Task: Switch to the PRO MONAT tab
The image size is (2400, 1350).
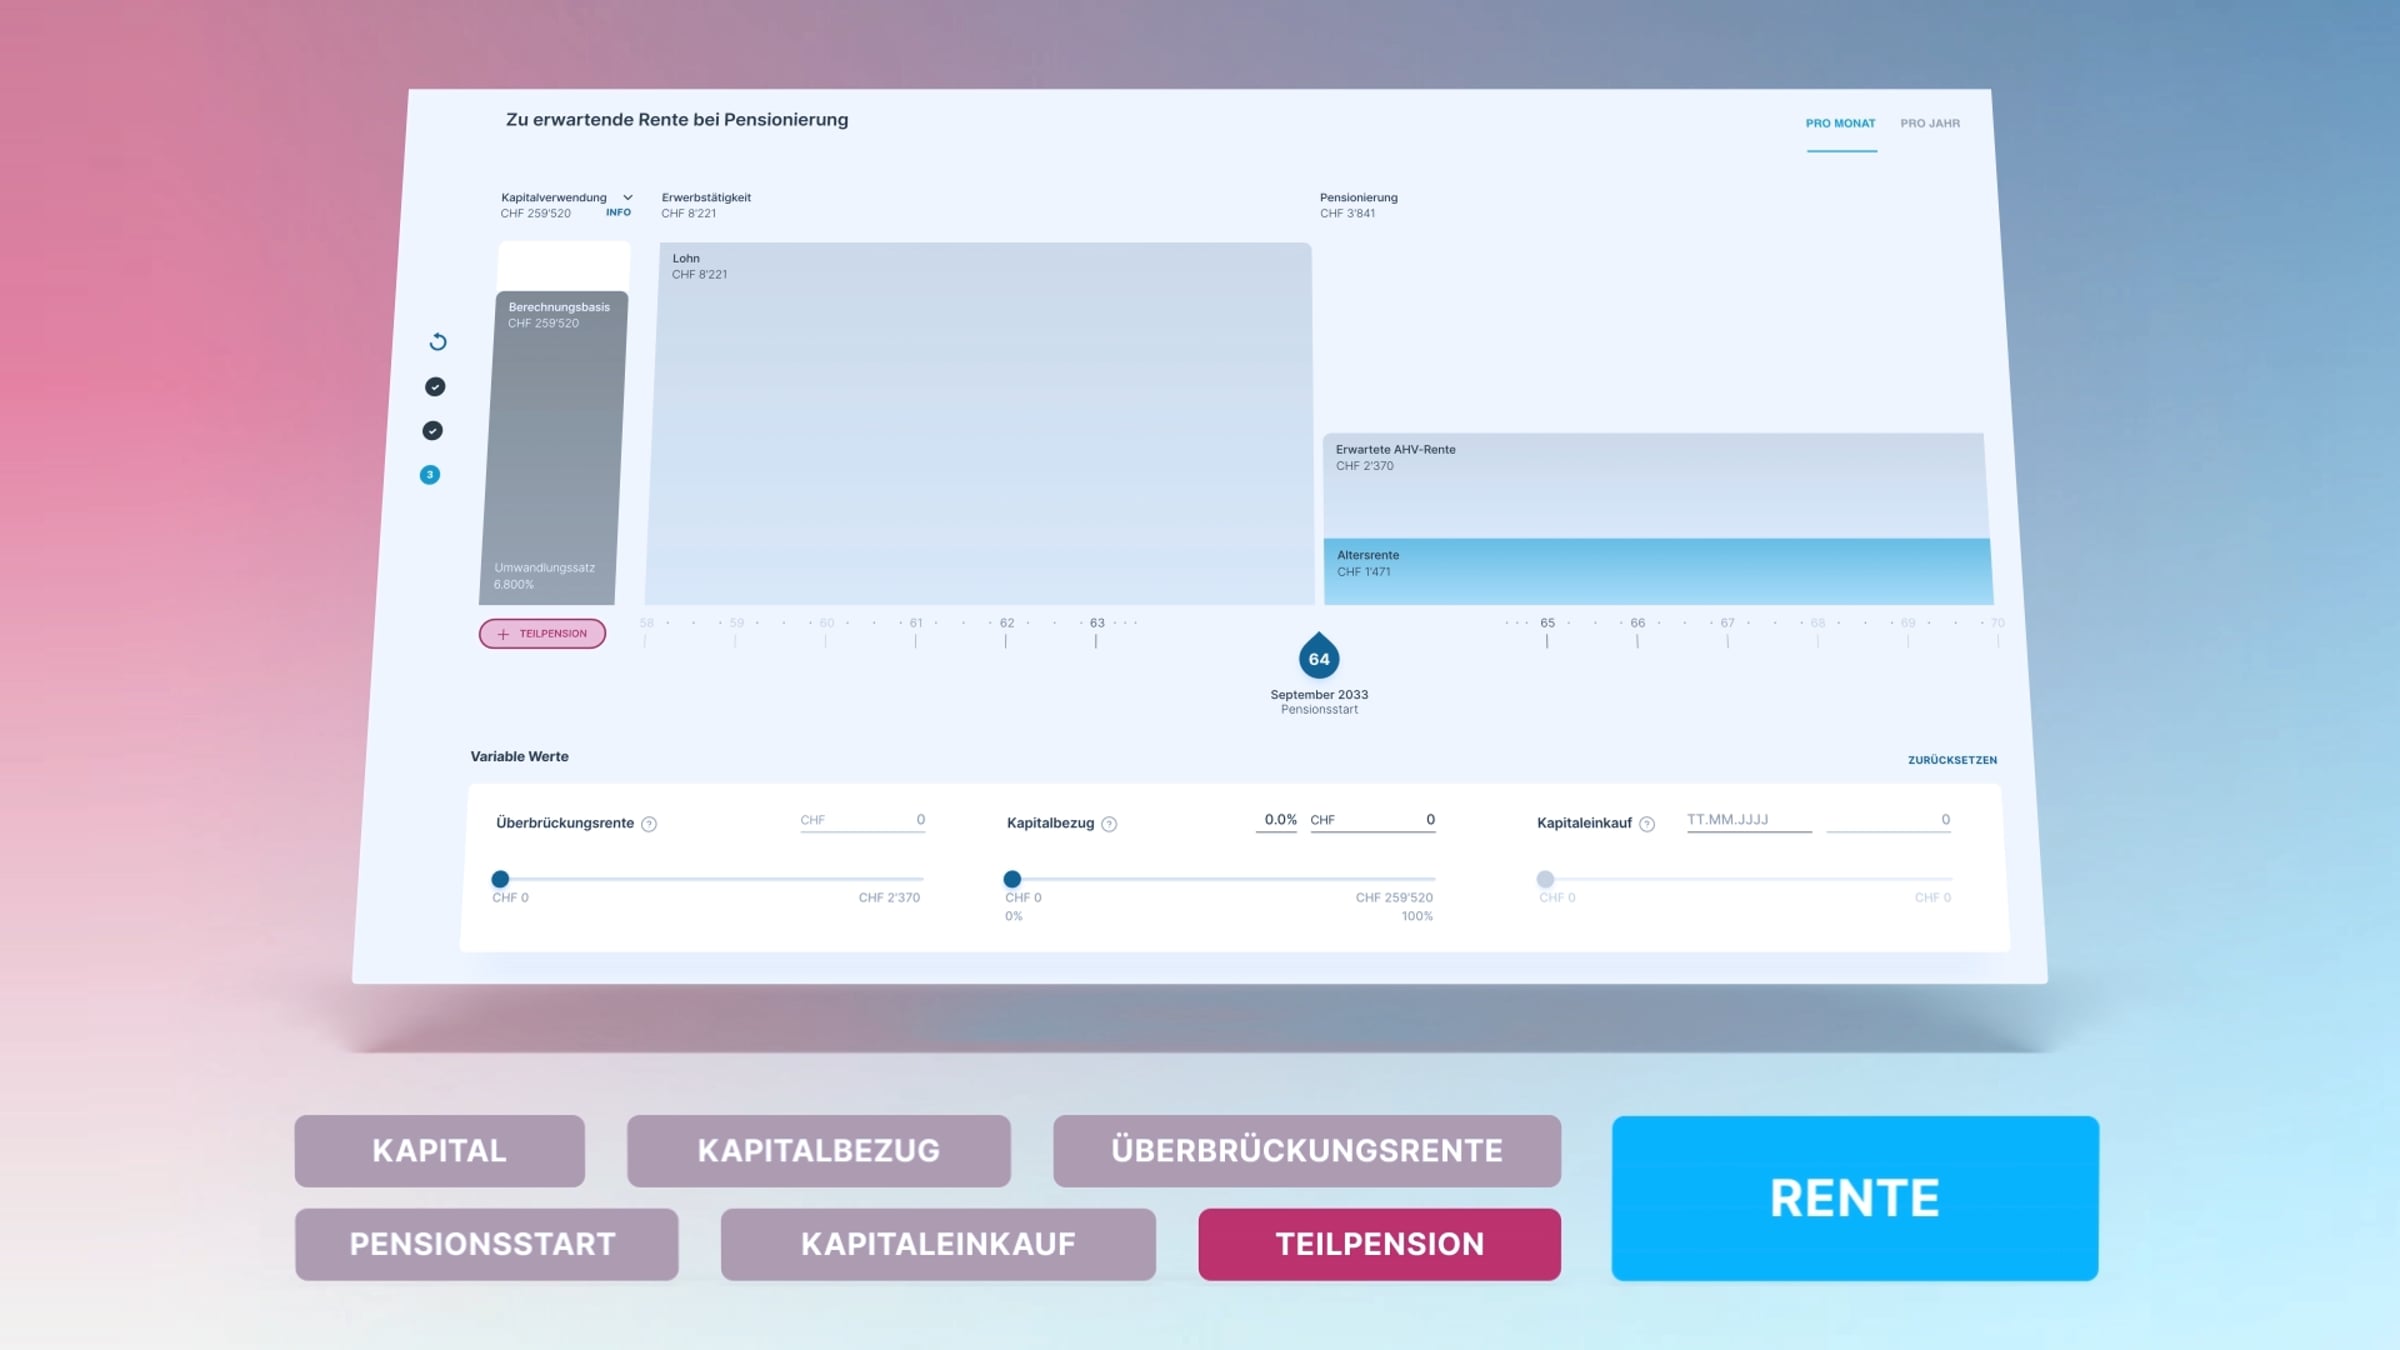Action: pyautogui.click(x=1840, y=123)
